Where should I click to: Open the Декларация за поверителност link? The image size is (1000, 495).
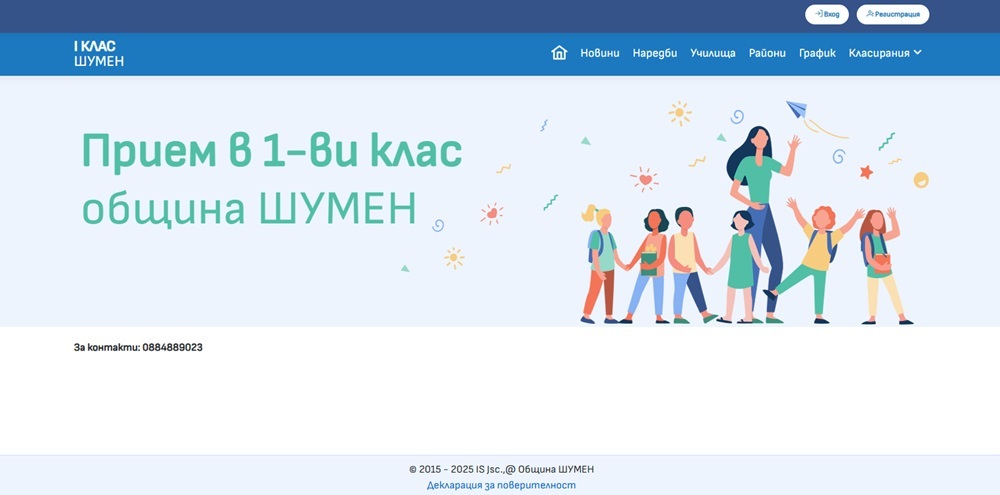[501, 485]
